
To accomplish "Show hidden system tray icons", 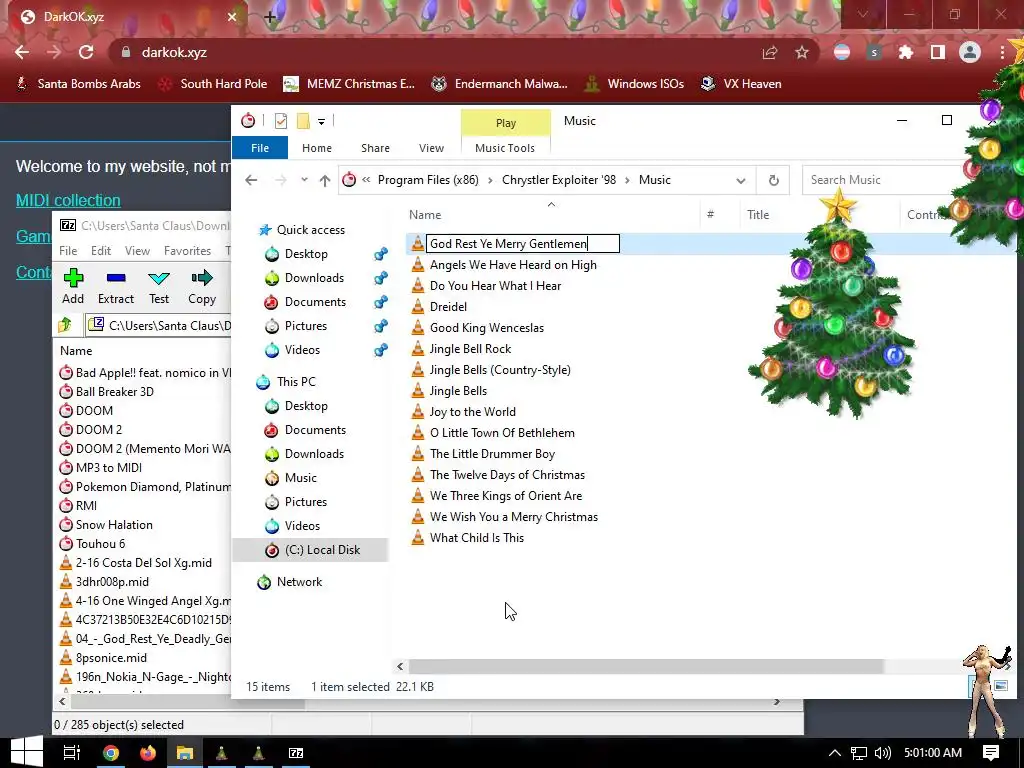I will pyautogui.click(x=834, y=752).
